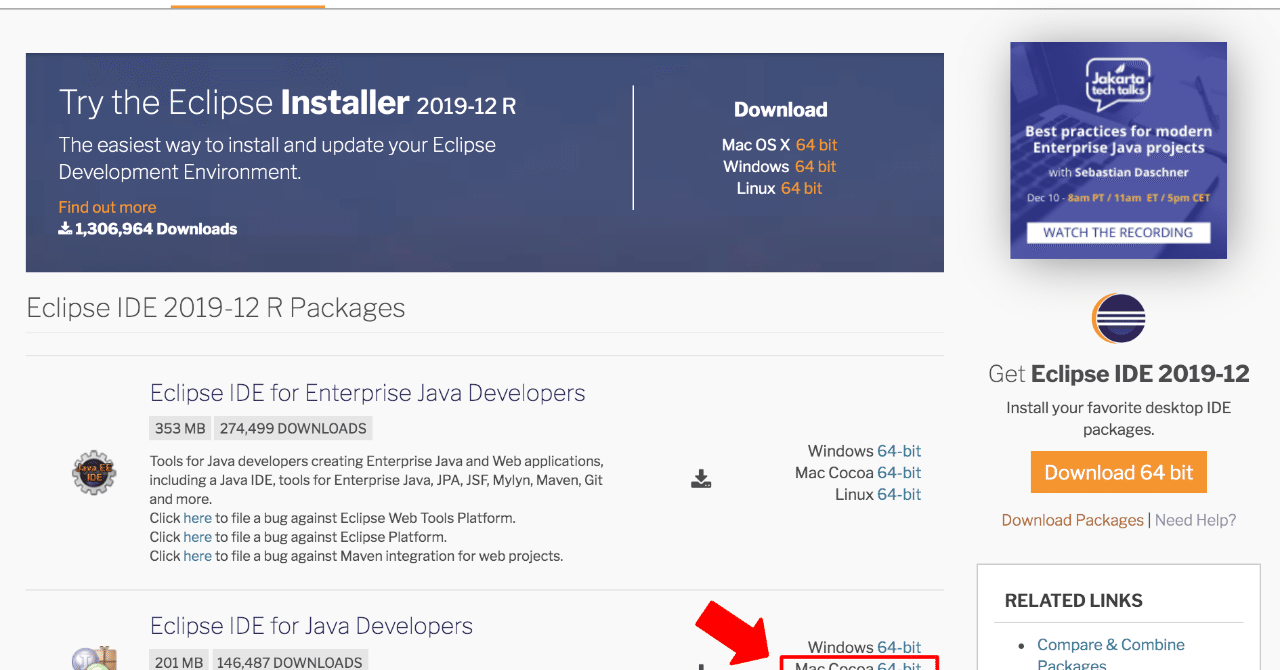Click the Java EE IDE gear icon
The image size is (1280, 670).
click(x=94, y=472)
